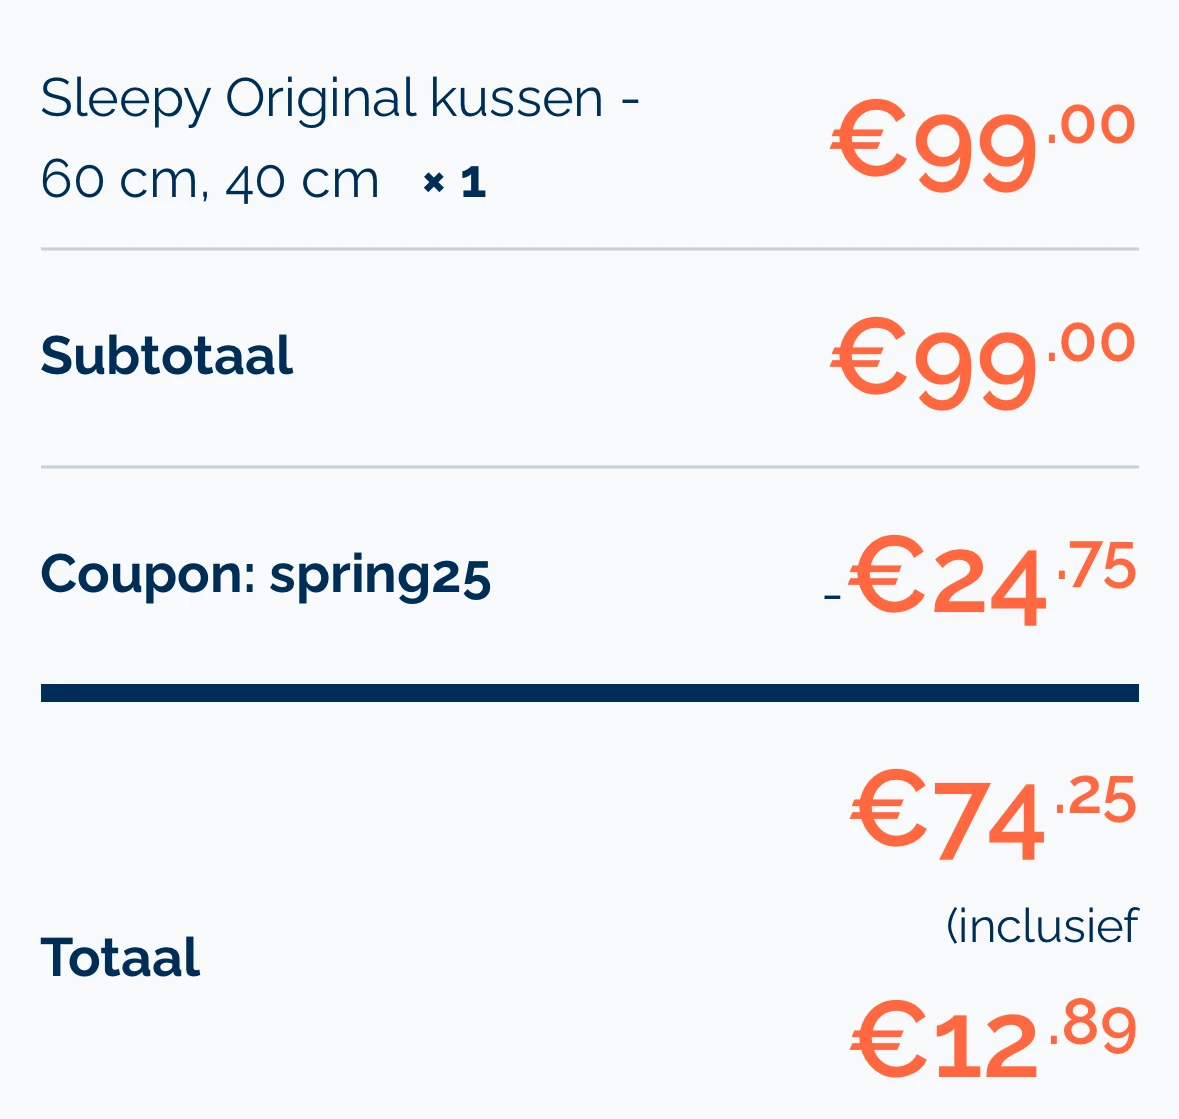
Task: Click the multiplication symbol before the quantity
Action: pos(433,182)
